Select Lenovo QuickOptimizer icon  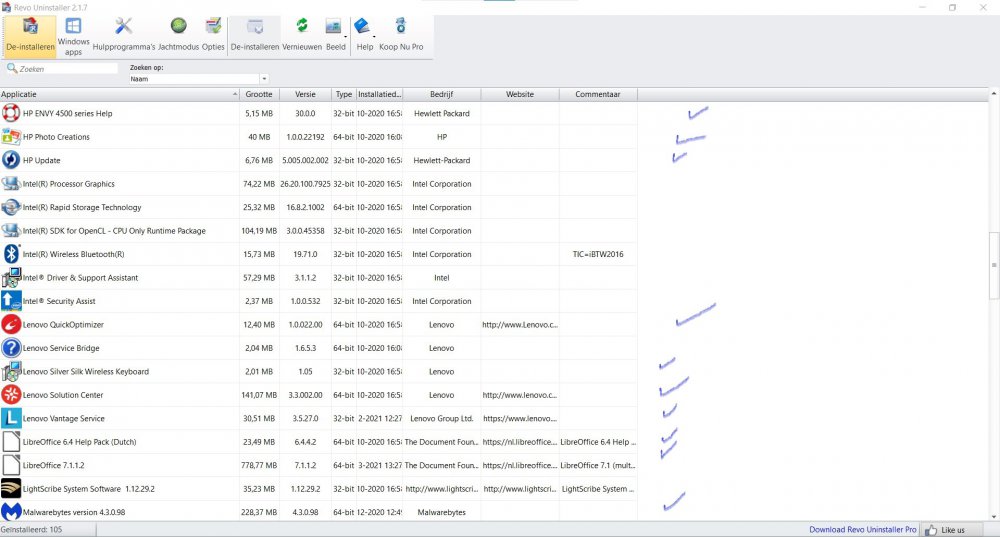(x=11, y=325)
